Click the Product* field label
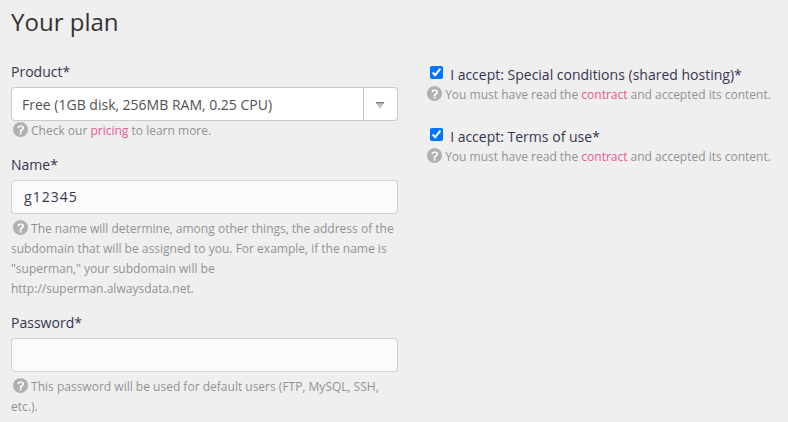Image resolution: width=788 pixels, height=422 pixels. [40, 72]
